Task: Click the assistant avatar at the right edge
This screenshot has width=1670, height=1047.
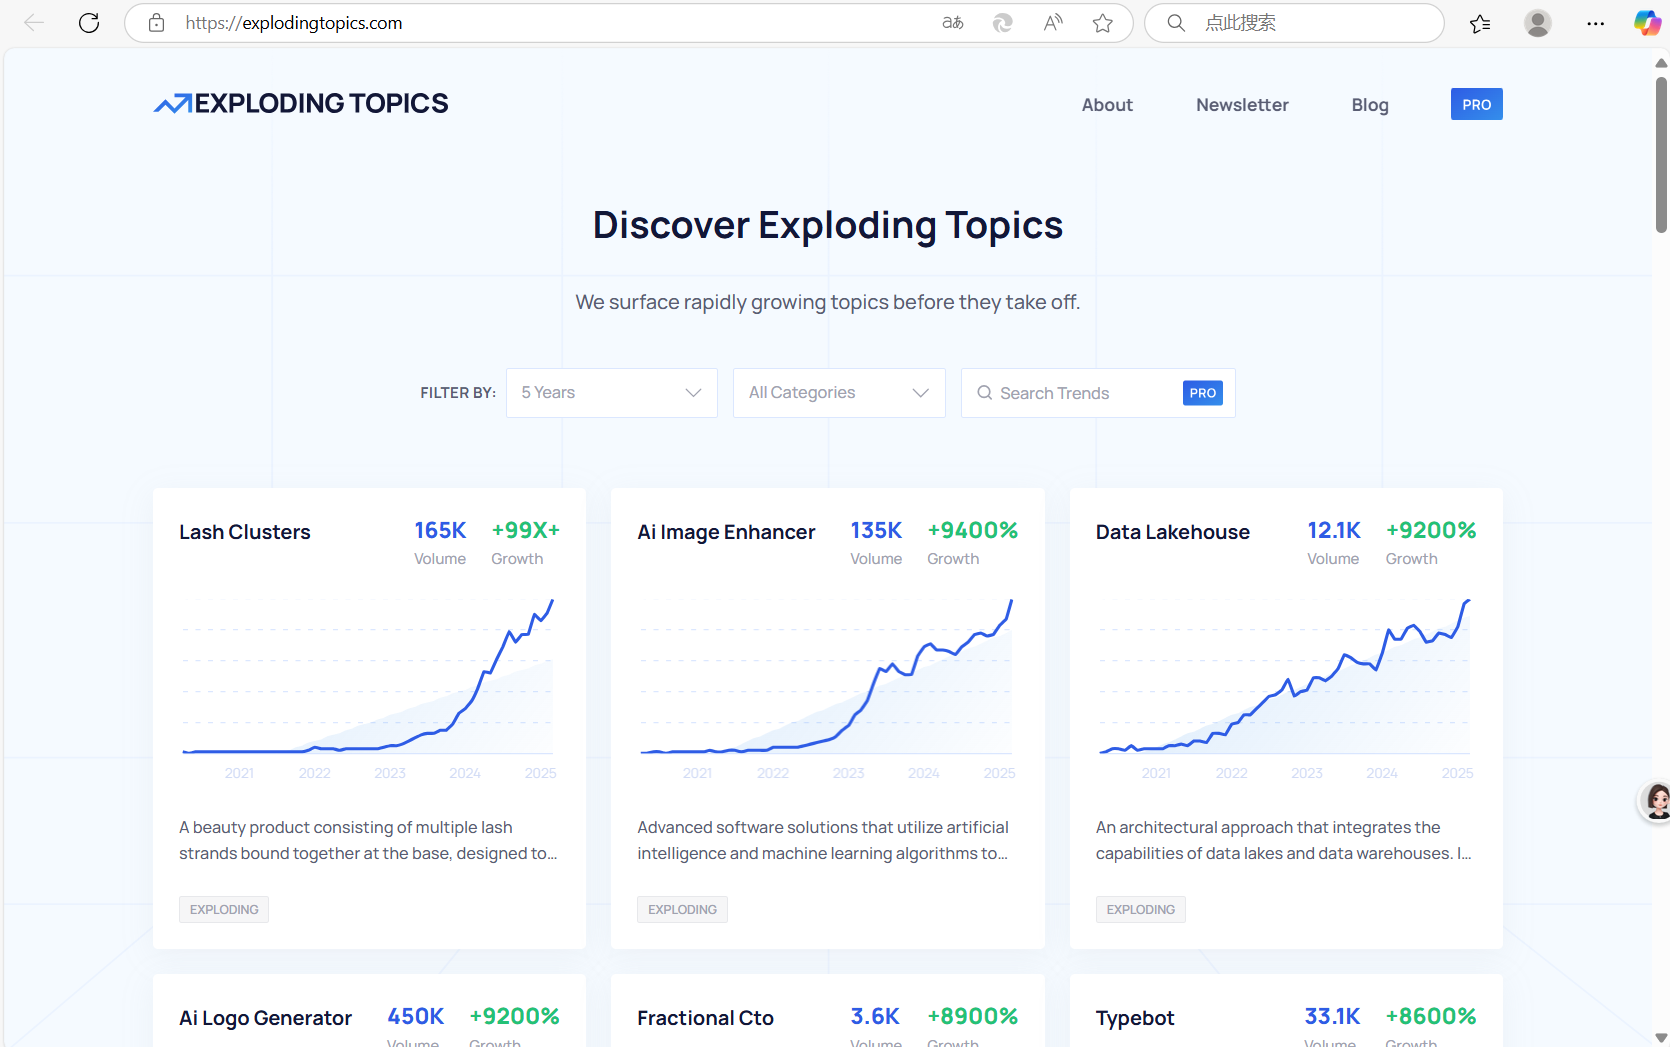Action: click(x=1657, y=802)
